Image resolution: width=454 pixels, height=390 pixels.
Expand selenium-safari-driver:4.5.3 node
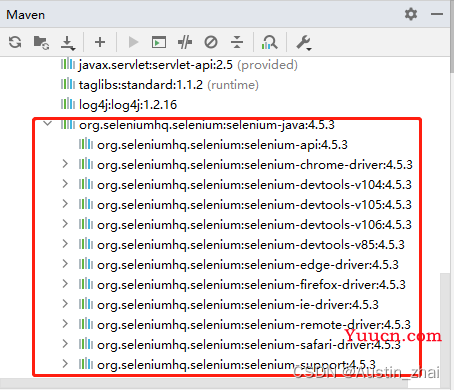(x=65, y=344)
